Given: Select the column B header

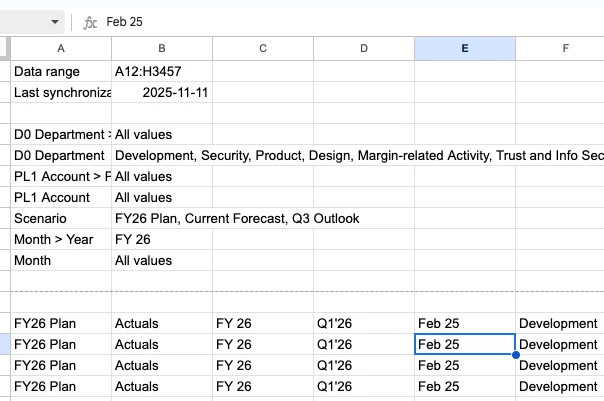Looking at the screenshot, I should click(162, 48).
